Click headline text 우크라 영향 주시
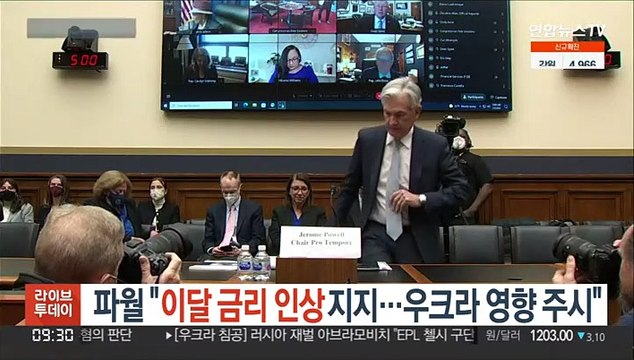Image resolution: width=634 pixels, height=360 pixels. [x=498, y=305]
